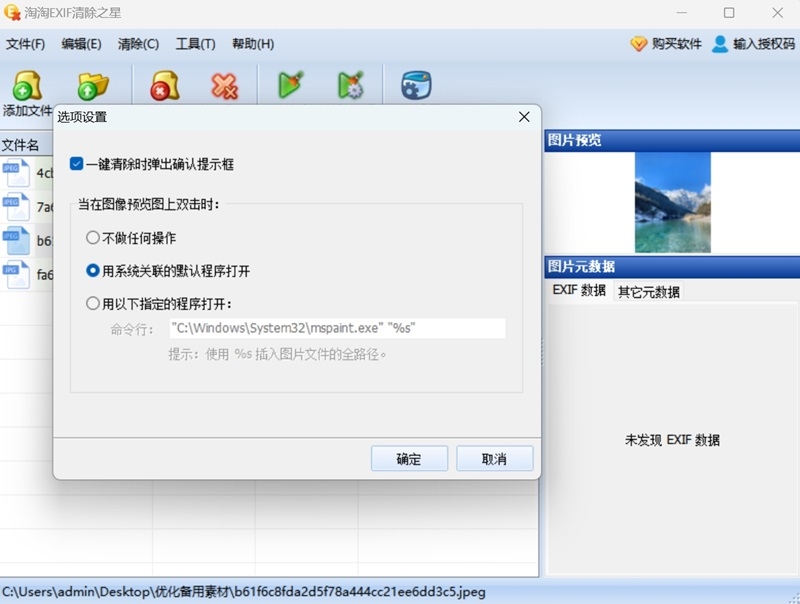Open the 文件(F) menu
800x604 pixels.
[x=25, y=44]
